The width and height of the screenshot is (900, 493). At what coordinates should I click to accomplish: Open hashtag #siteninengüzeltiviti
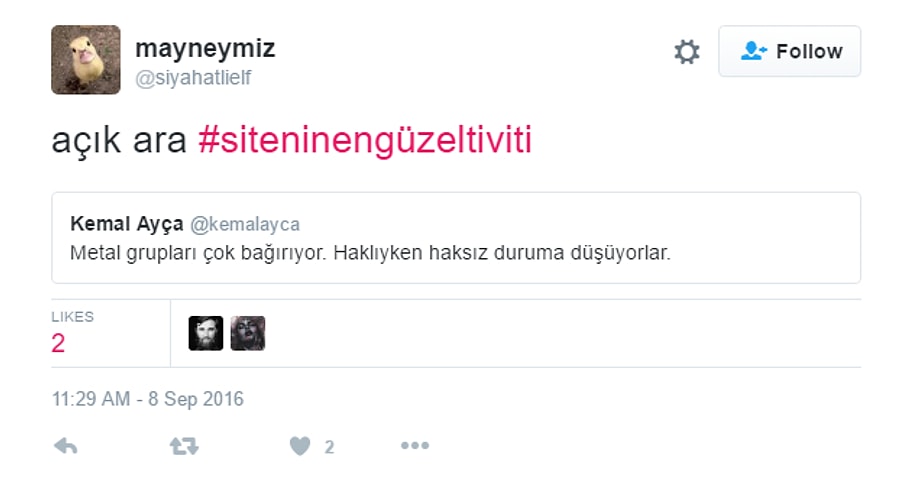[x=365, y=139]
